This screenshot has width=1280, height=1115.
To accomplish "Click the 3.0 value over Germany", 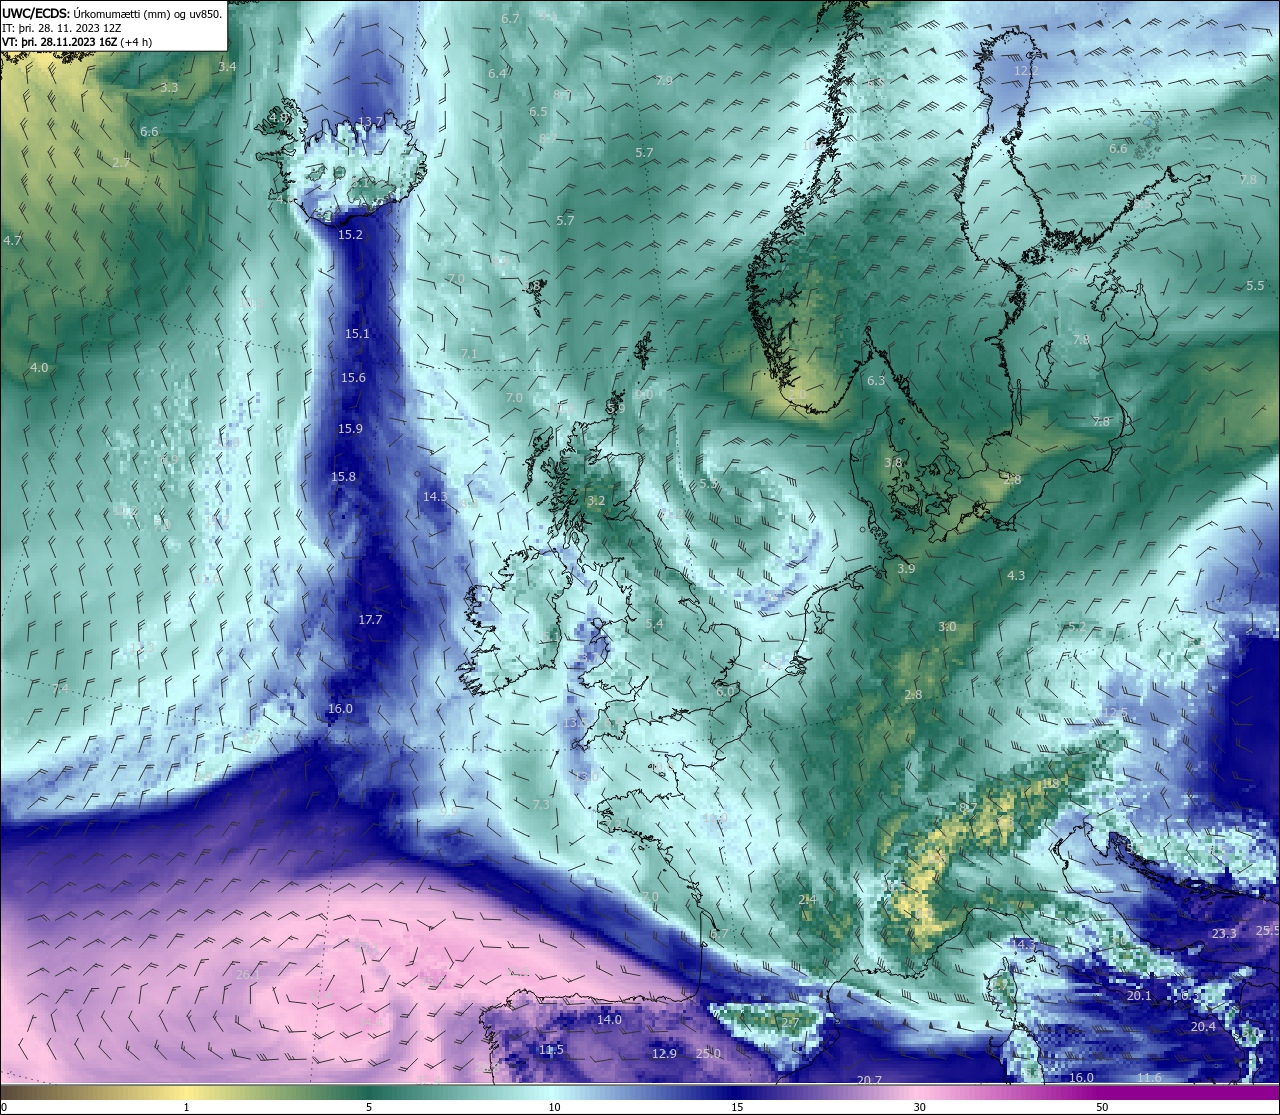I will pyautogui.click(x=947, y=627).
